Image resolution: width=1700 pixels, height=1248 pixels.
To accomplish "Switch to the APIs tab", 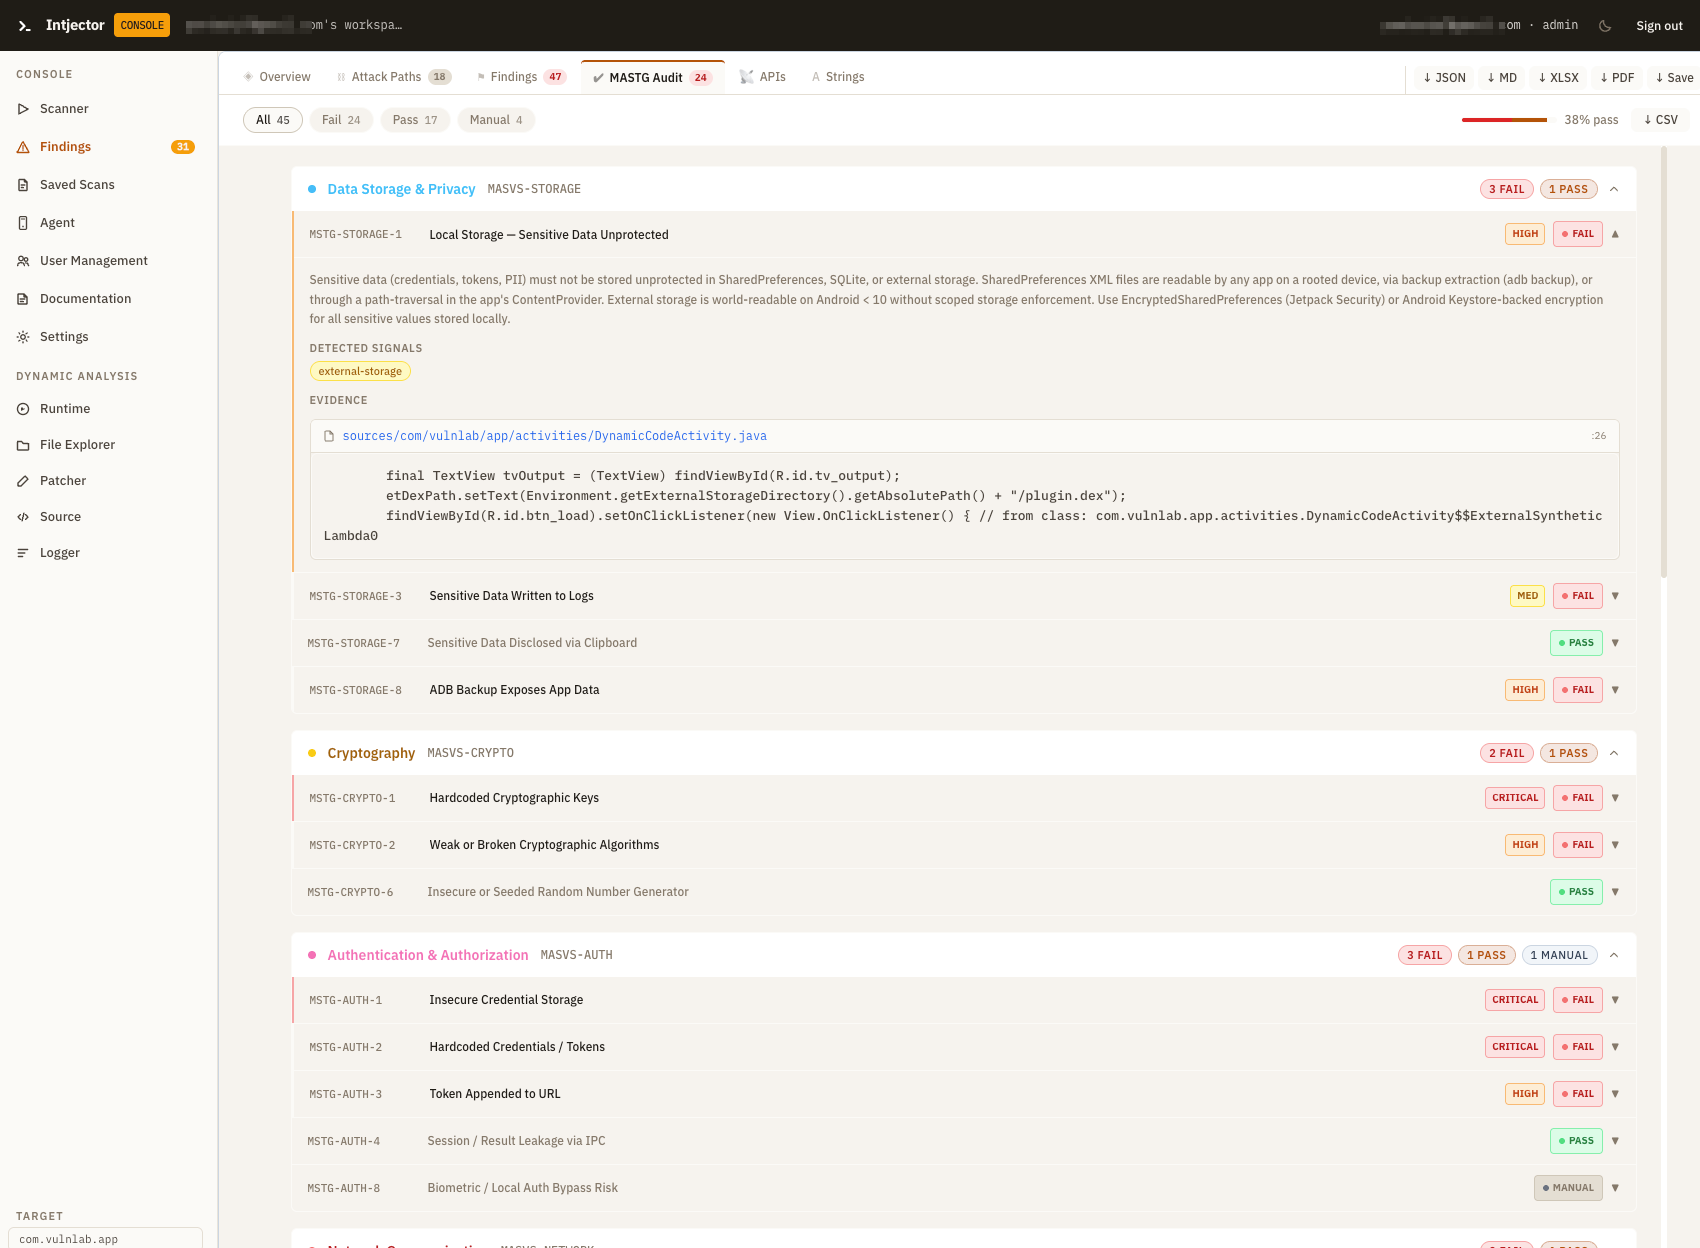I will tap(763, 77).
